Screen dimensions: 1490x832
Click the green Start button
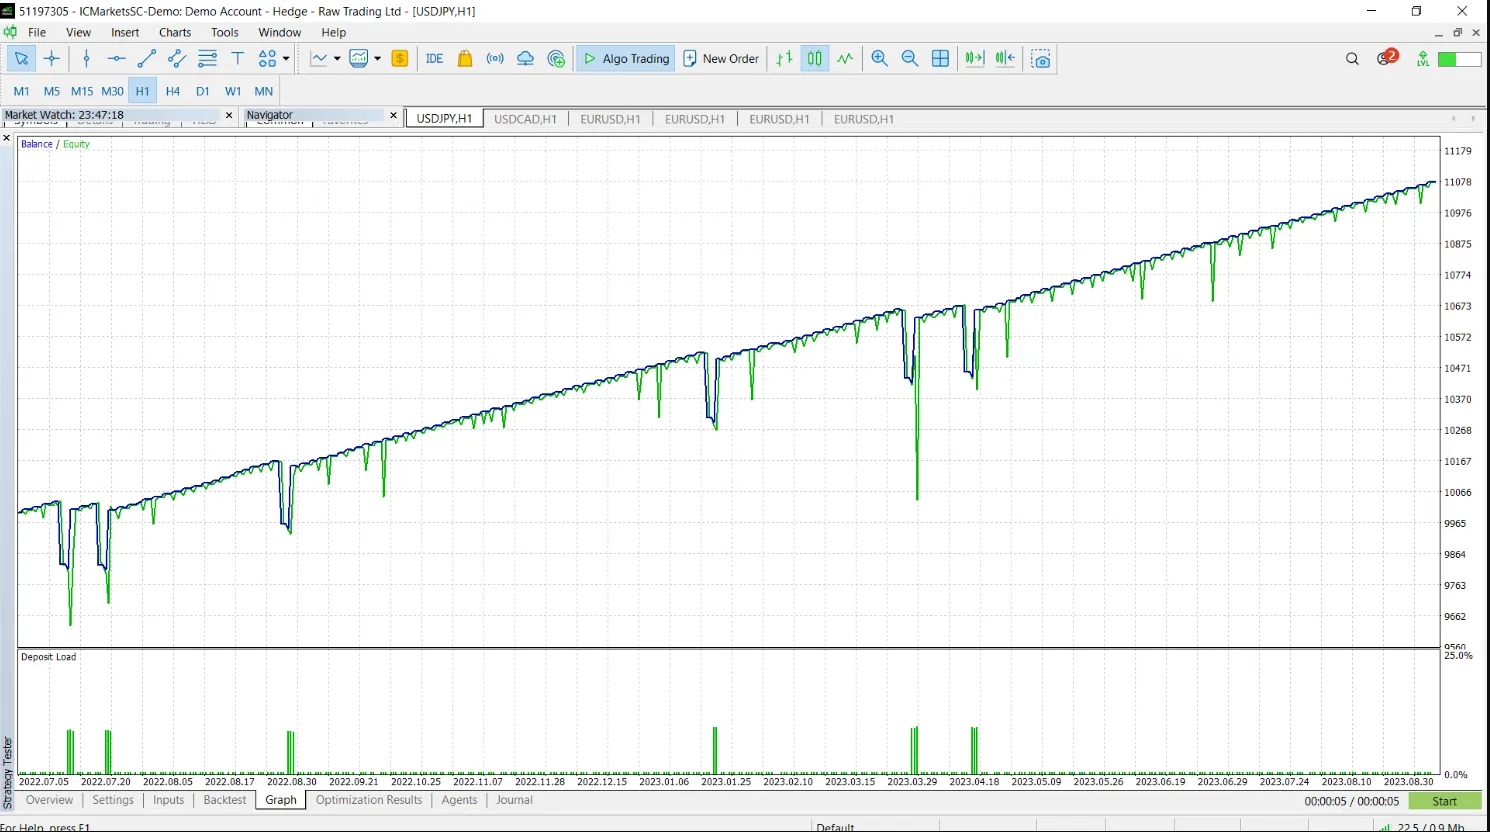tap(1445, 801)
